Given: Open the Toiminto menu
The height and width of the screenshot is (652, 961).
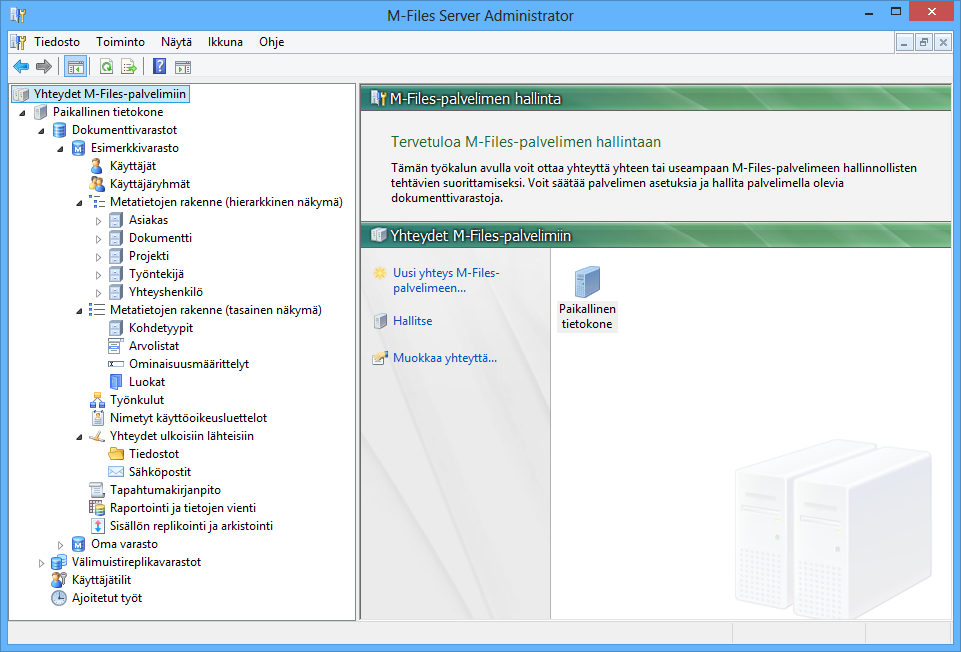Looking at the screenshot, I should point(120,42).
